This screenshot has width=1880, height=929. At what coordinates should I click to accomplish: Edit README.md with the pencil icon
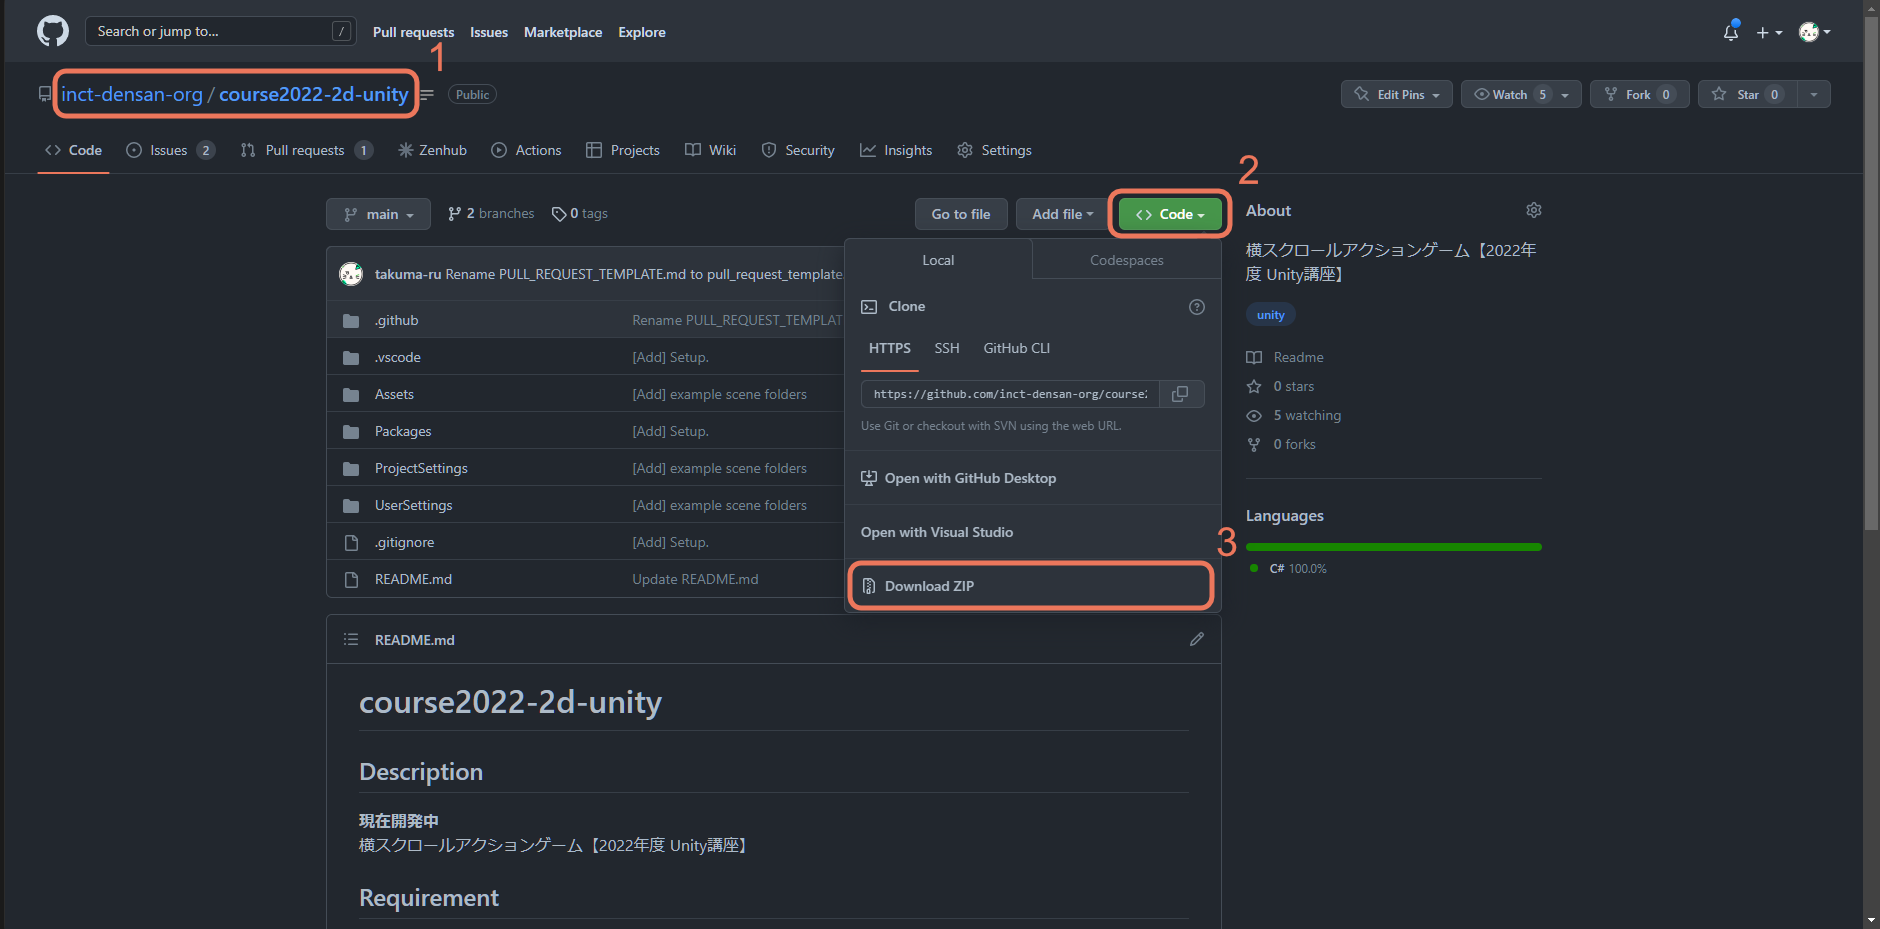1197,639
